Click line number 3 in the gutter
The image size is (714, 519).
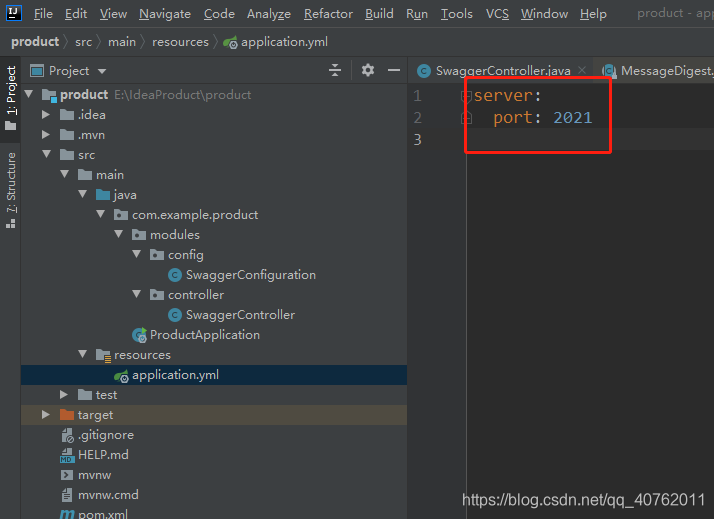tap(418, 139)
